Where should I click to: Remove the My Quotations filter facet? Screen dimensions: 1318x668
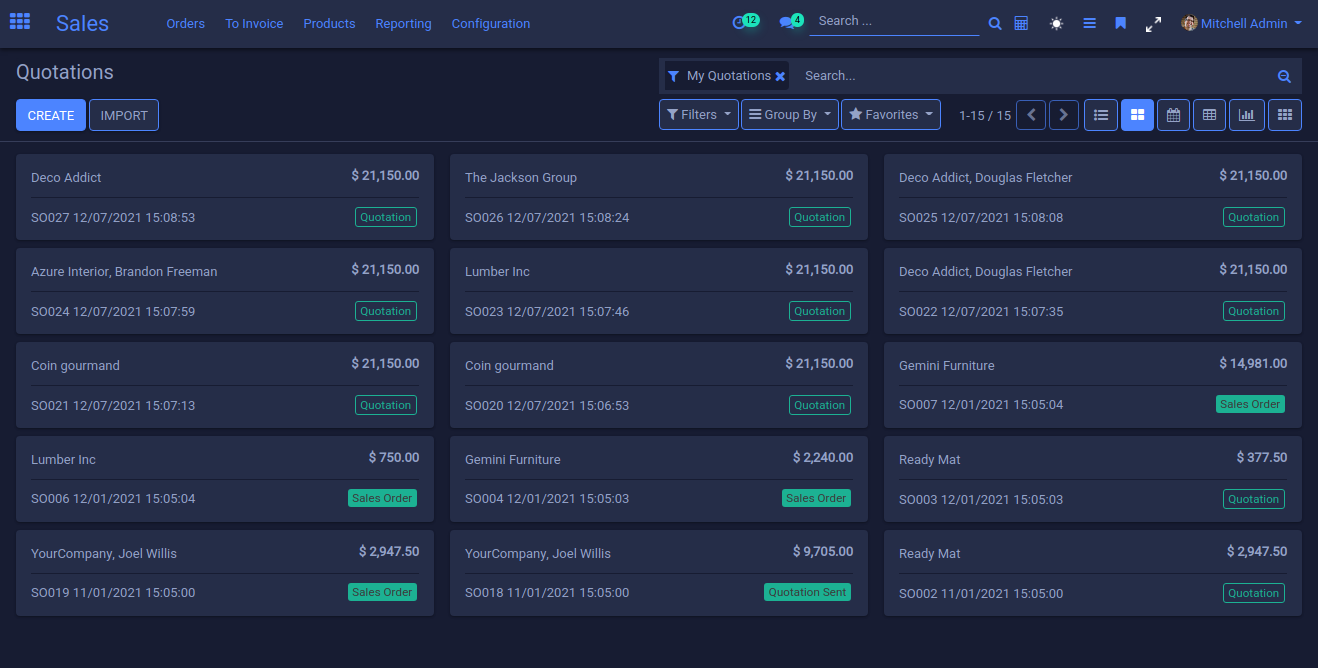780,76
